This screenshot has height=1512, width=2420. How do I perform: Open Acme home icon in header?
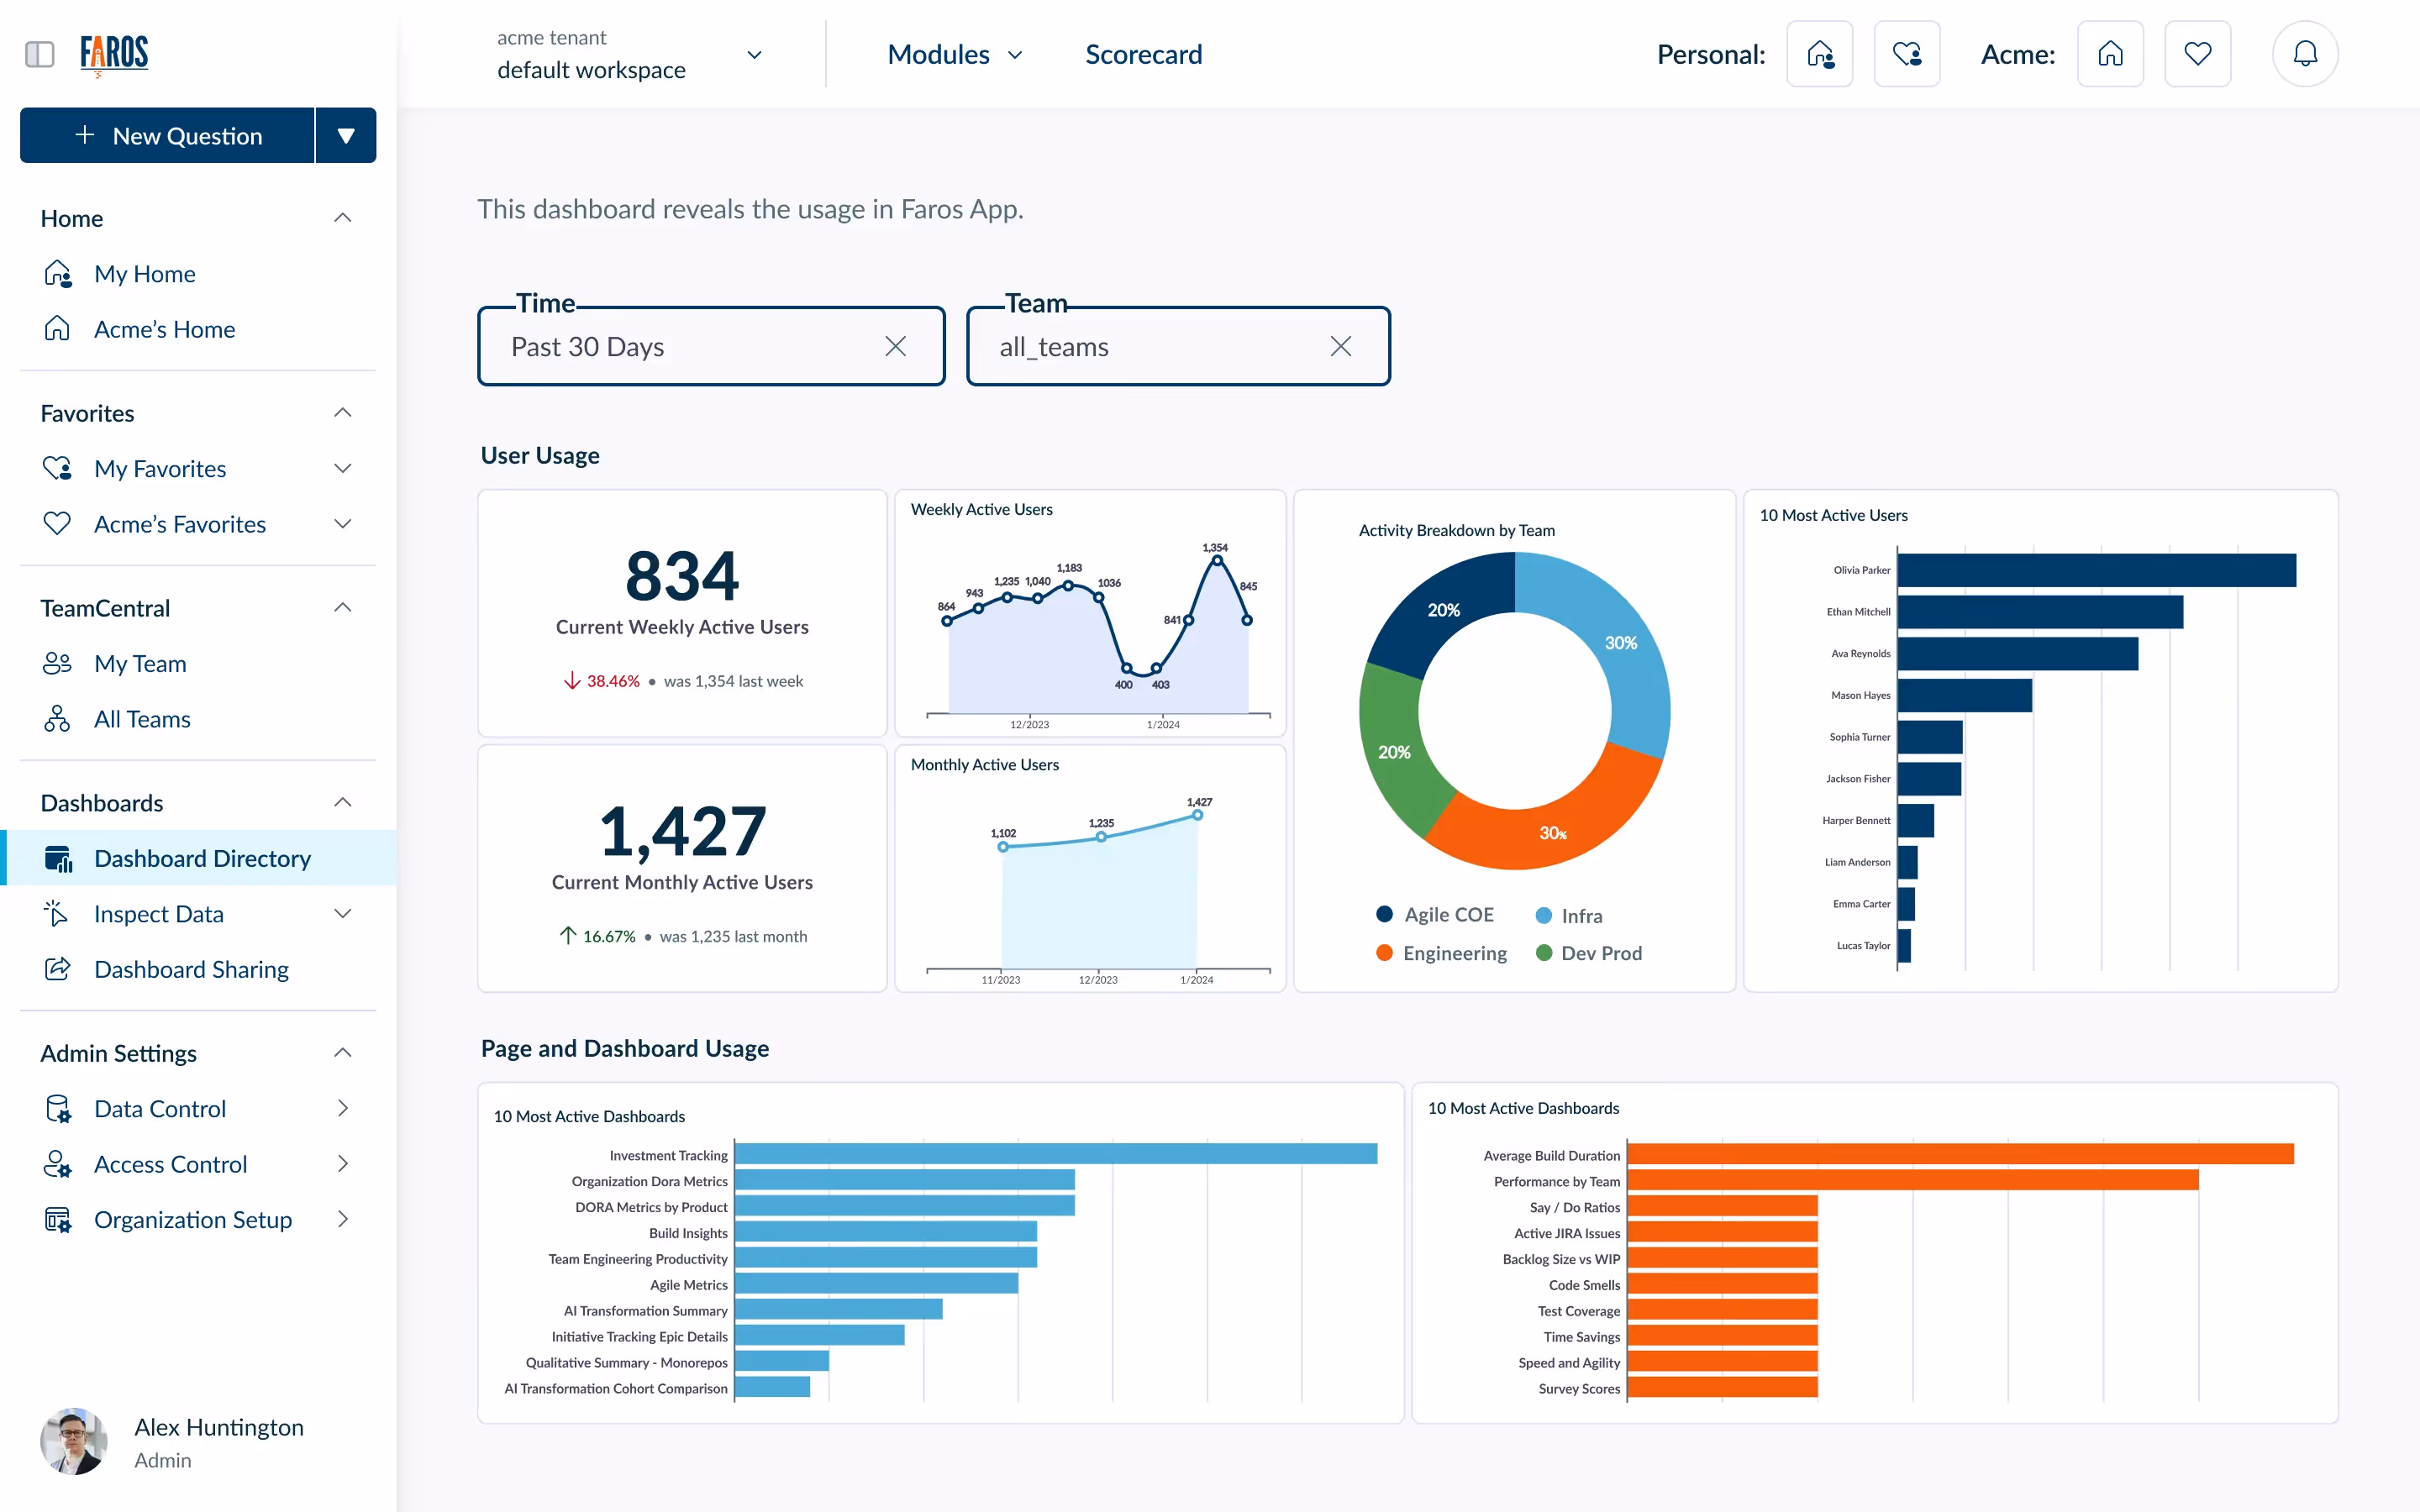2110,54
